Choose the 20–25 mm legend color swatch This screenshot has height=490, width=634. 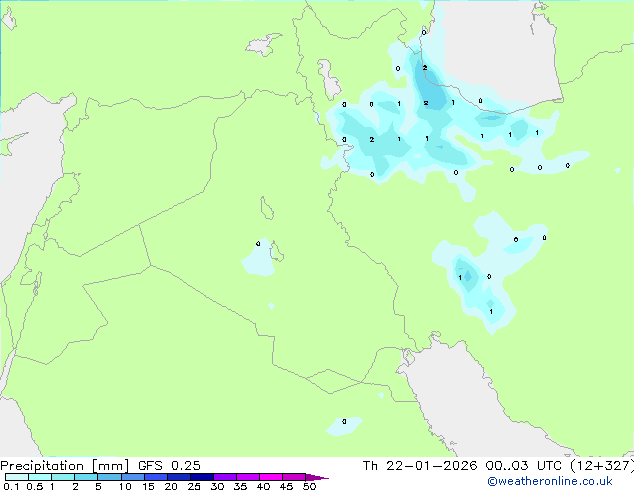click(179, 477)
